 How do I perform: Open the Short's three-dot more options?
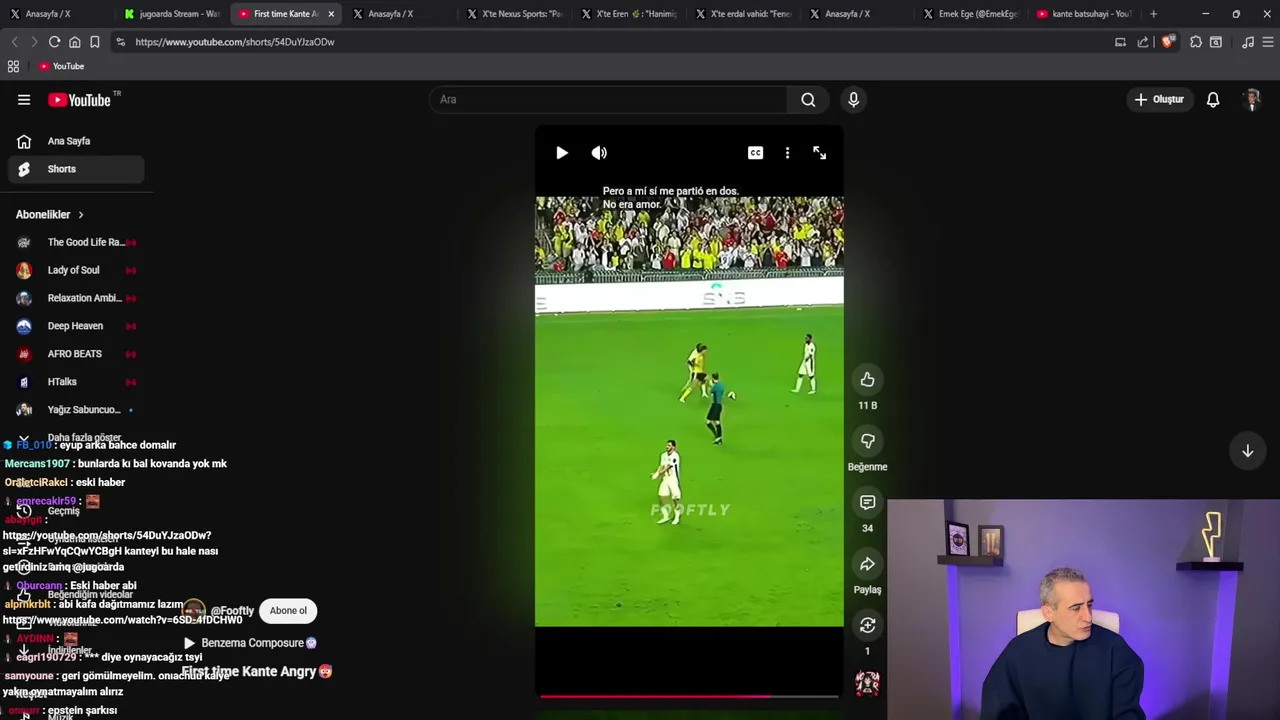click(x=787, y=153)
